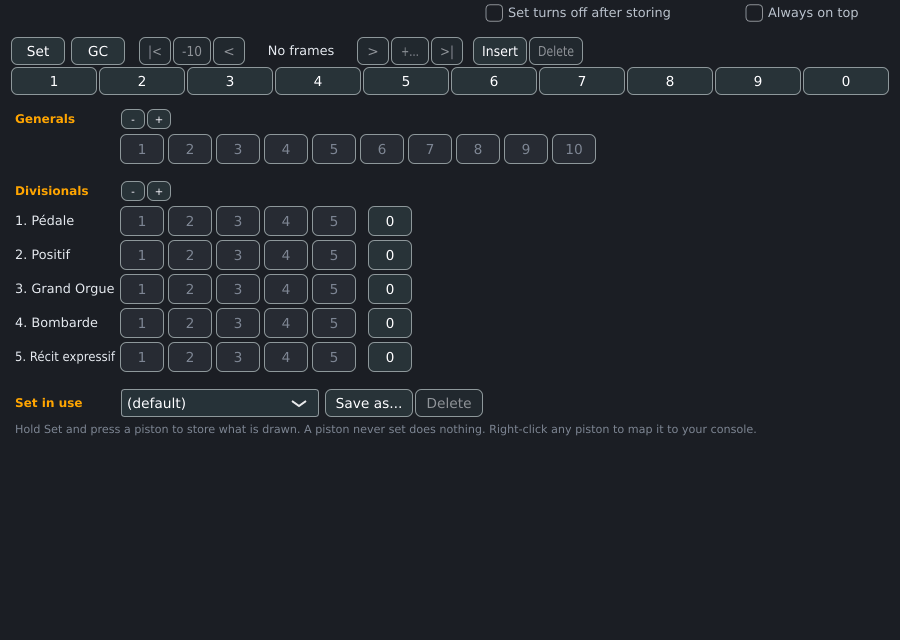900x640 pixels.
Task: Select digit 6 in the top number row
Action: point(494,81)
